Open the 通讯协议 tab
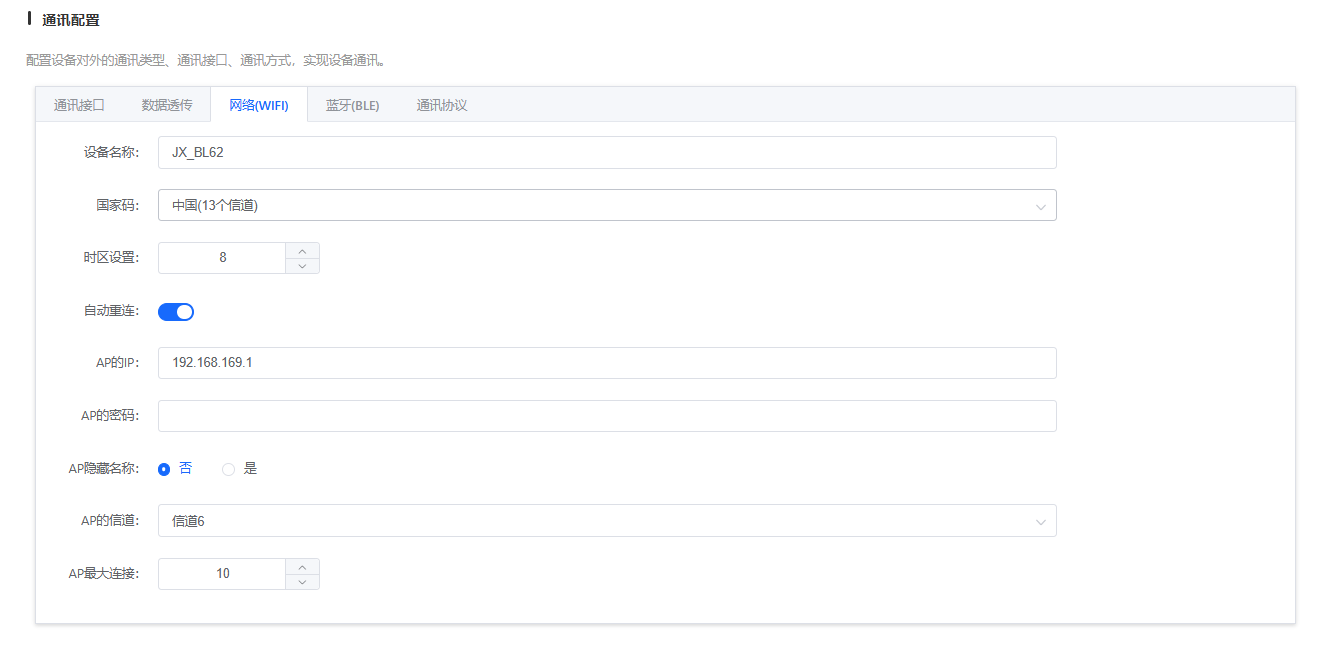The width and height of the screenshot is (1344, 646). pyautogui.click(x=442, y=105)
